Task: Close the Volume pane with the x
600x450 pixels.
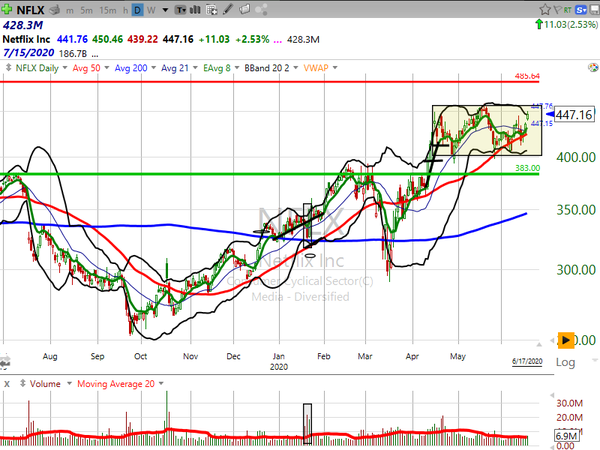Action: 7,383
